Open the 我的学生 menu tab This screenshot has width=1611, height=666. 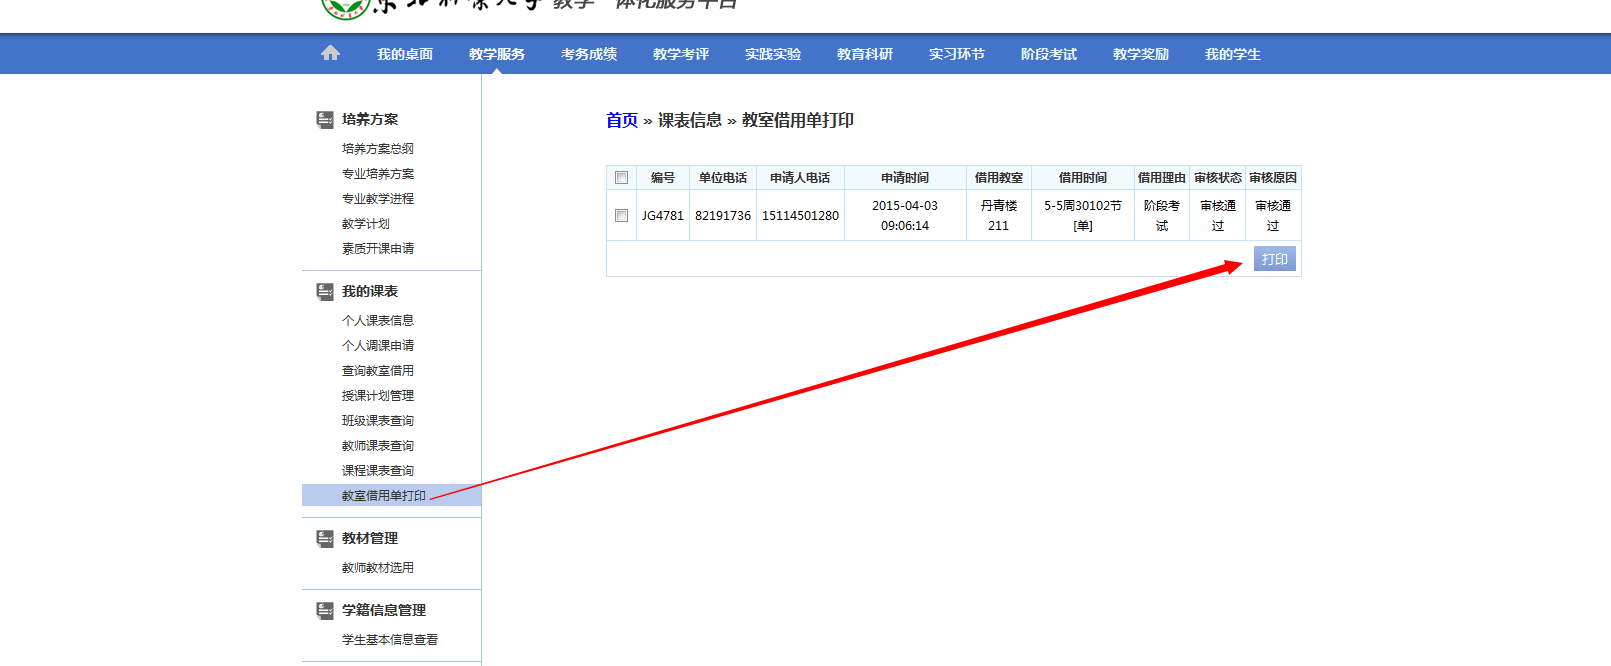1233,54
